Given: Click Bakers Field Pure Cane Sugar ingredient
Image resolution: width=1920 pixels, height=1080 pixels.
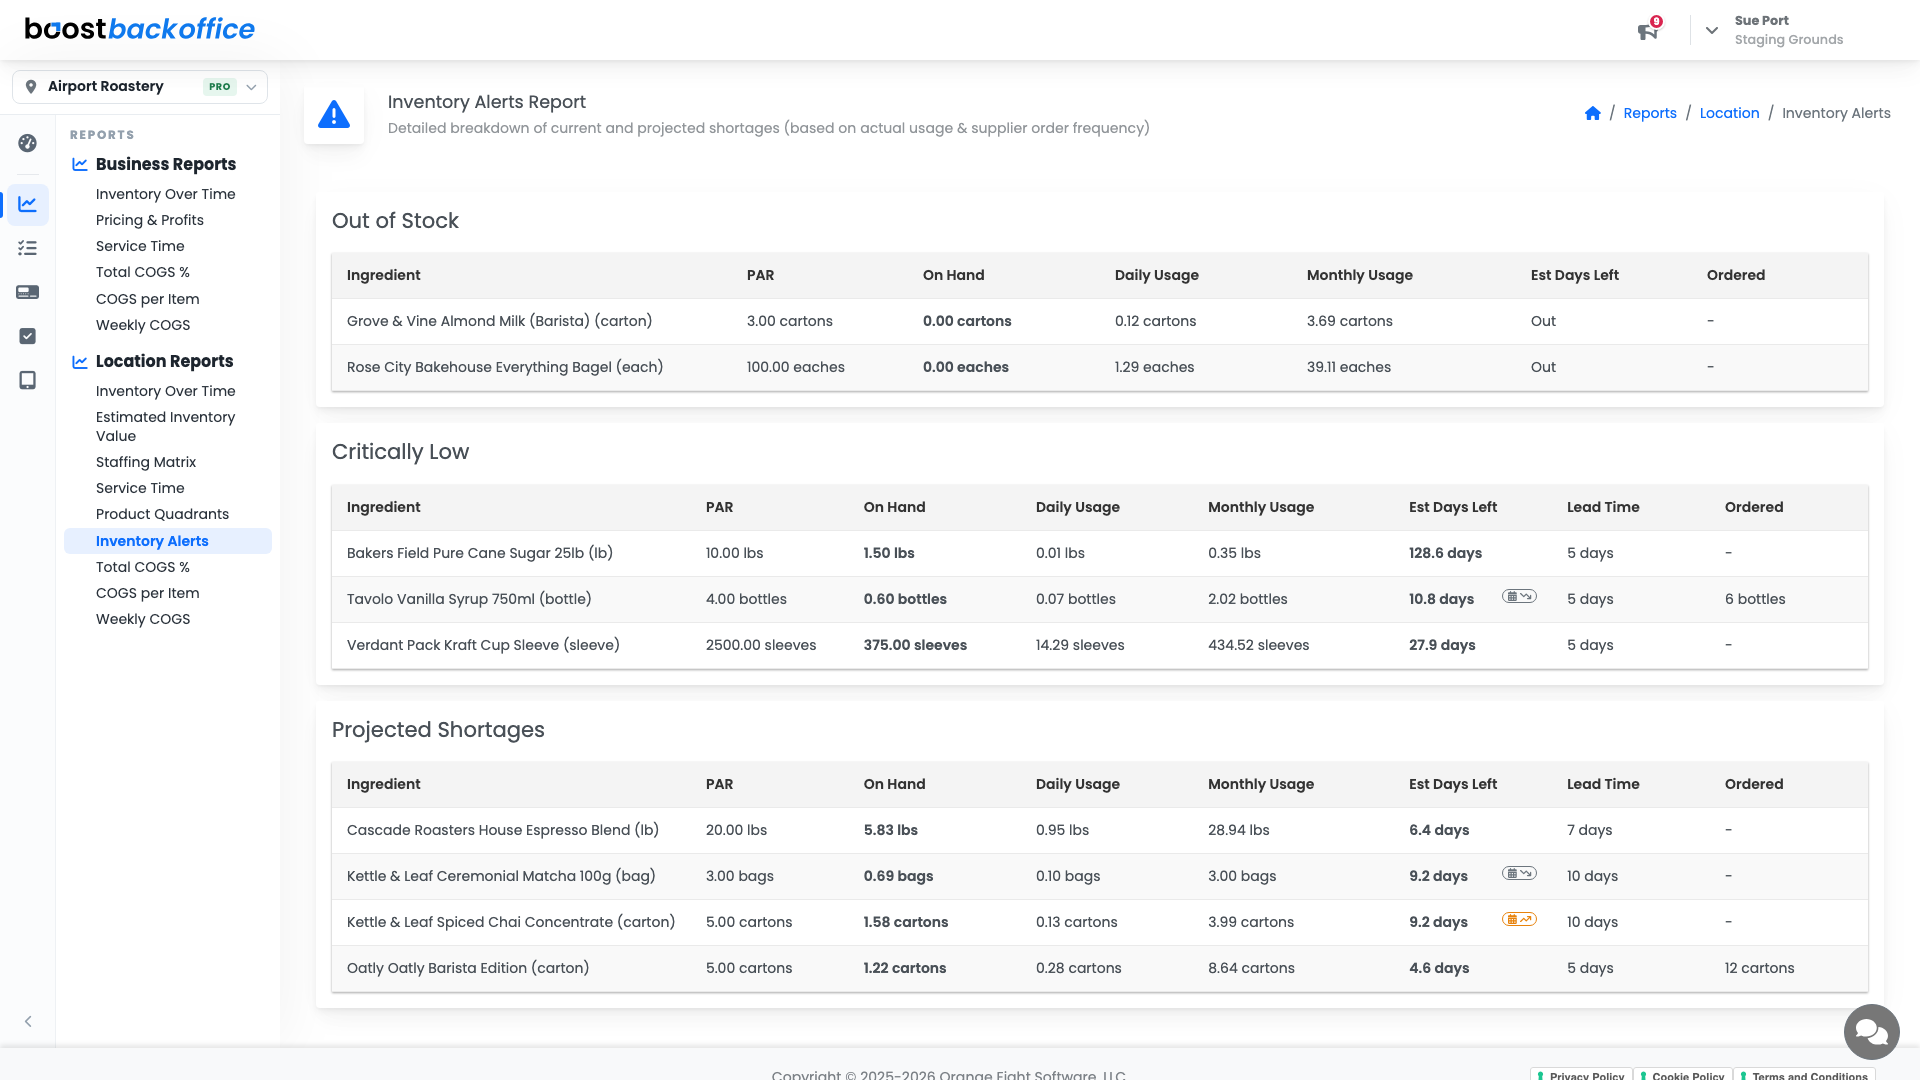Looking at the screenshot, I should tap(480, 553).
